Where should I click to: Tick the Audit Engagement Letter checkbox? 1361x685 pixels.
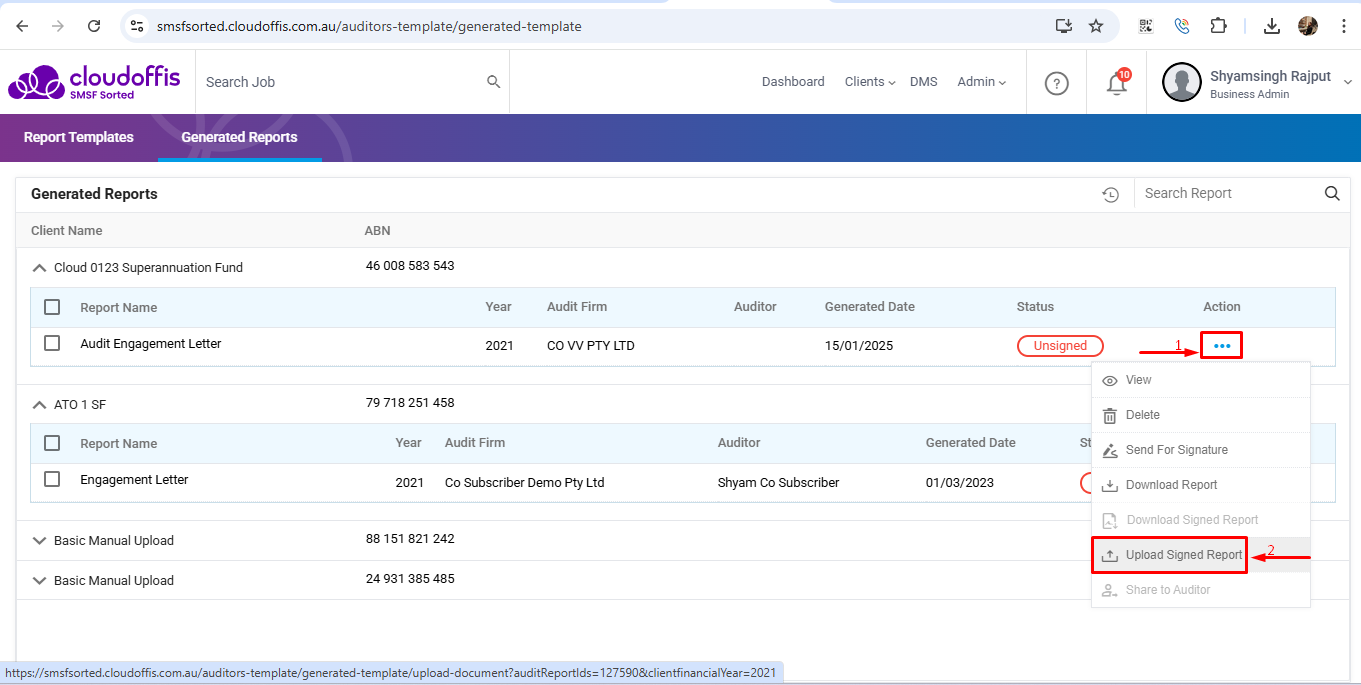(x=52, y=343)
